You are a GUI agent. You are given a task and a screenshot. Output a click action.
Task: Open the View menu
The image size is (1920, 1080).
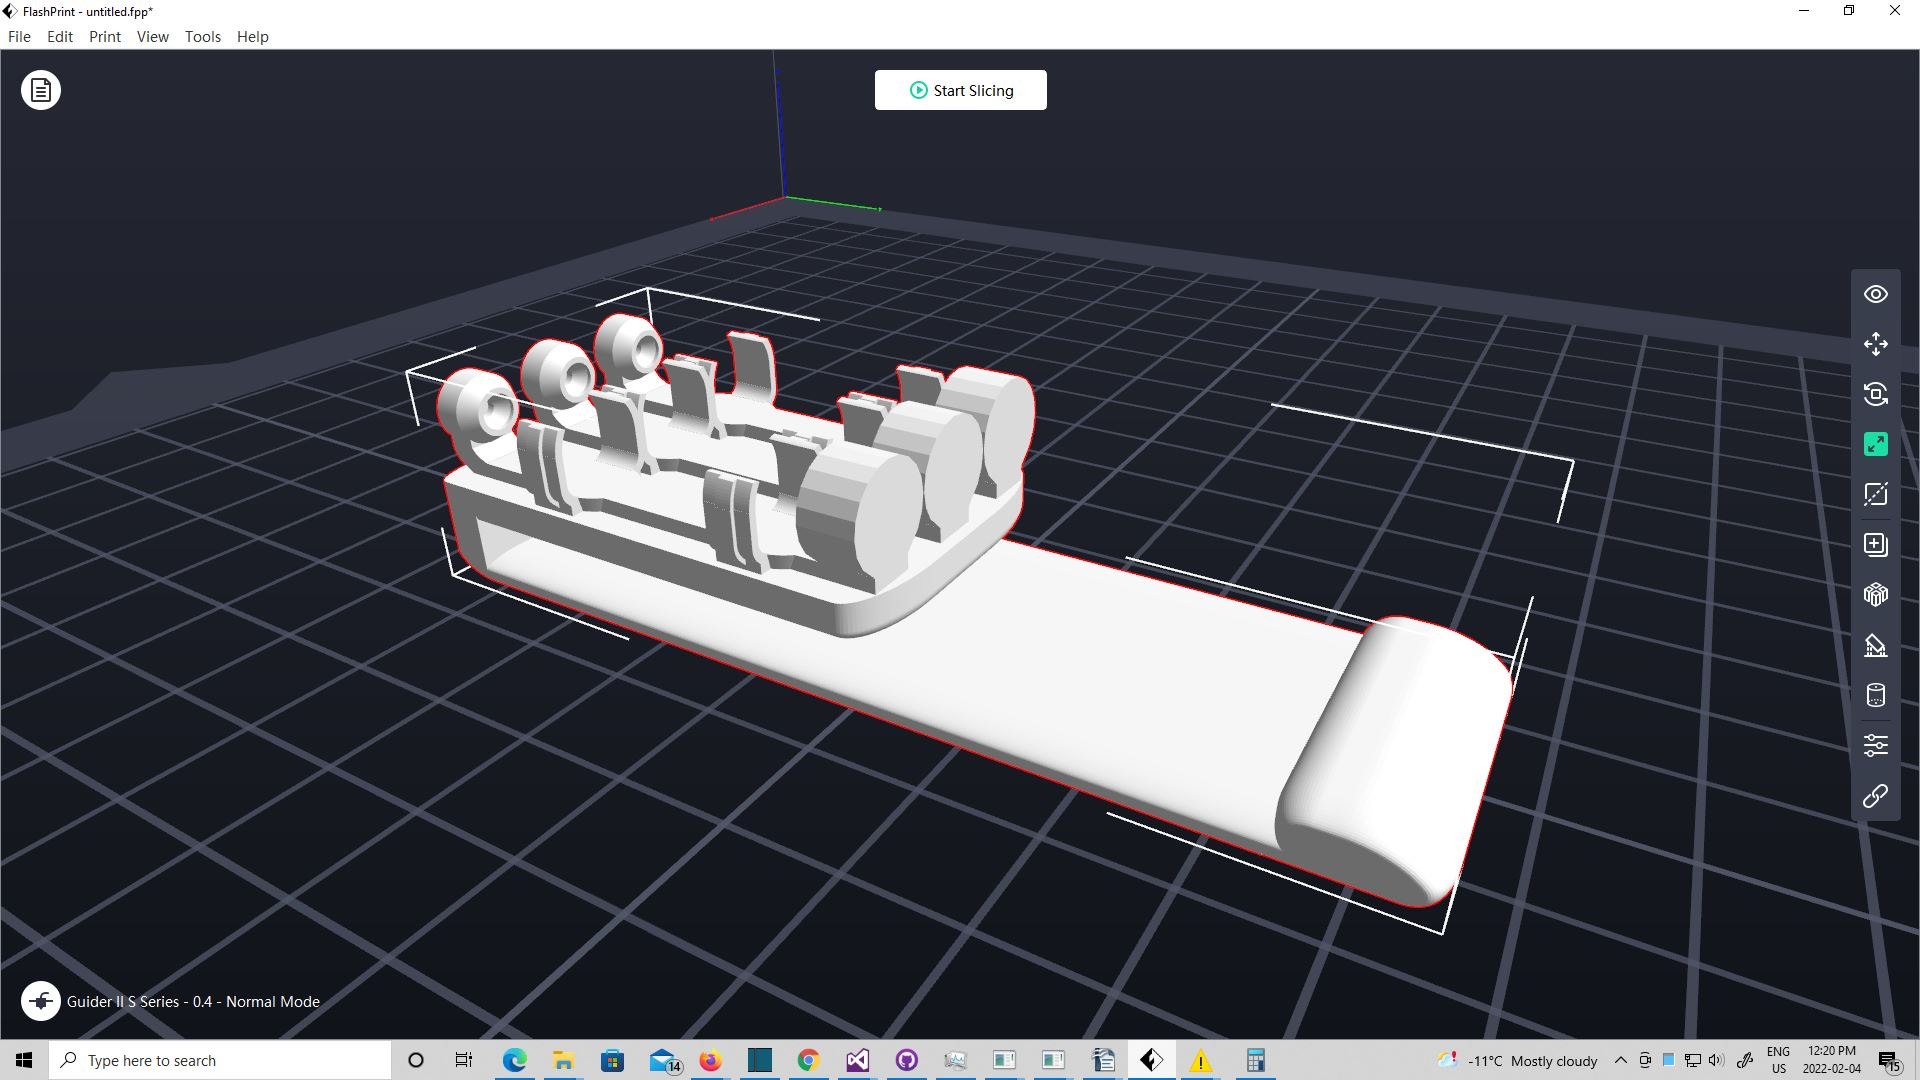pos(153,36)
